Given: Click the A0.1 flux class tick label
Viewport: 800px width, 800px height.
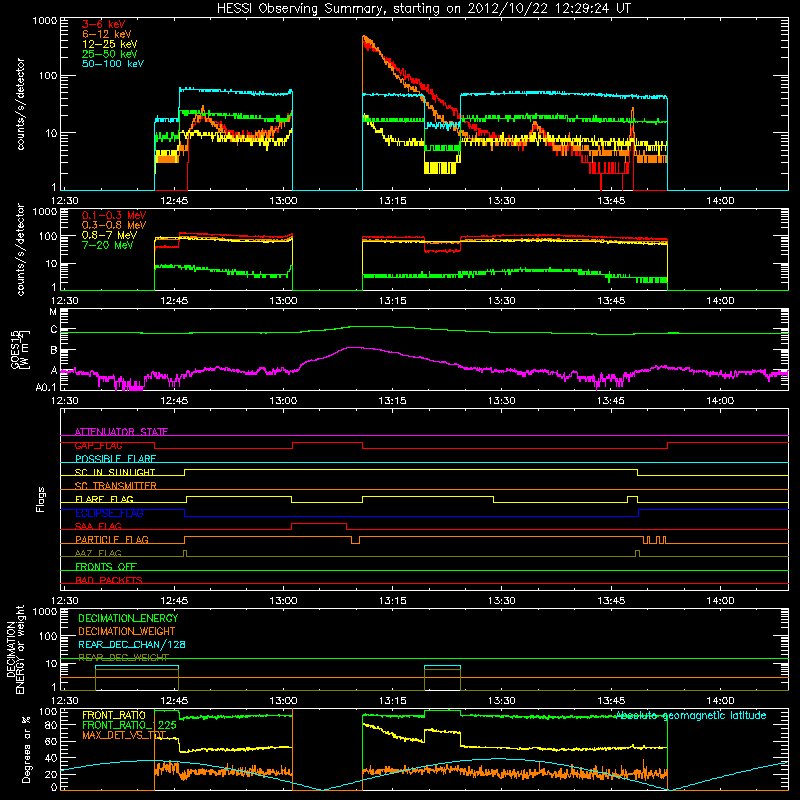Looking at the screenshot, I should click(46, 388).
